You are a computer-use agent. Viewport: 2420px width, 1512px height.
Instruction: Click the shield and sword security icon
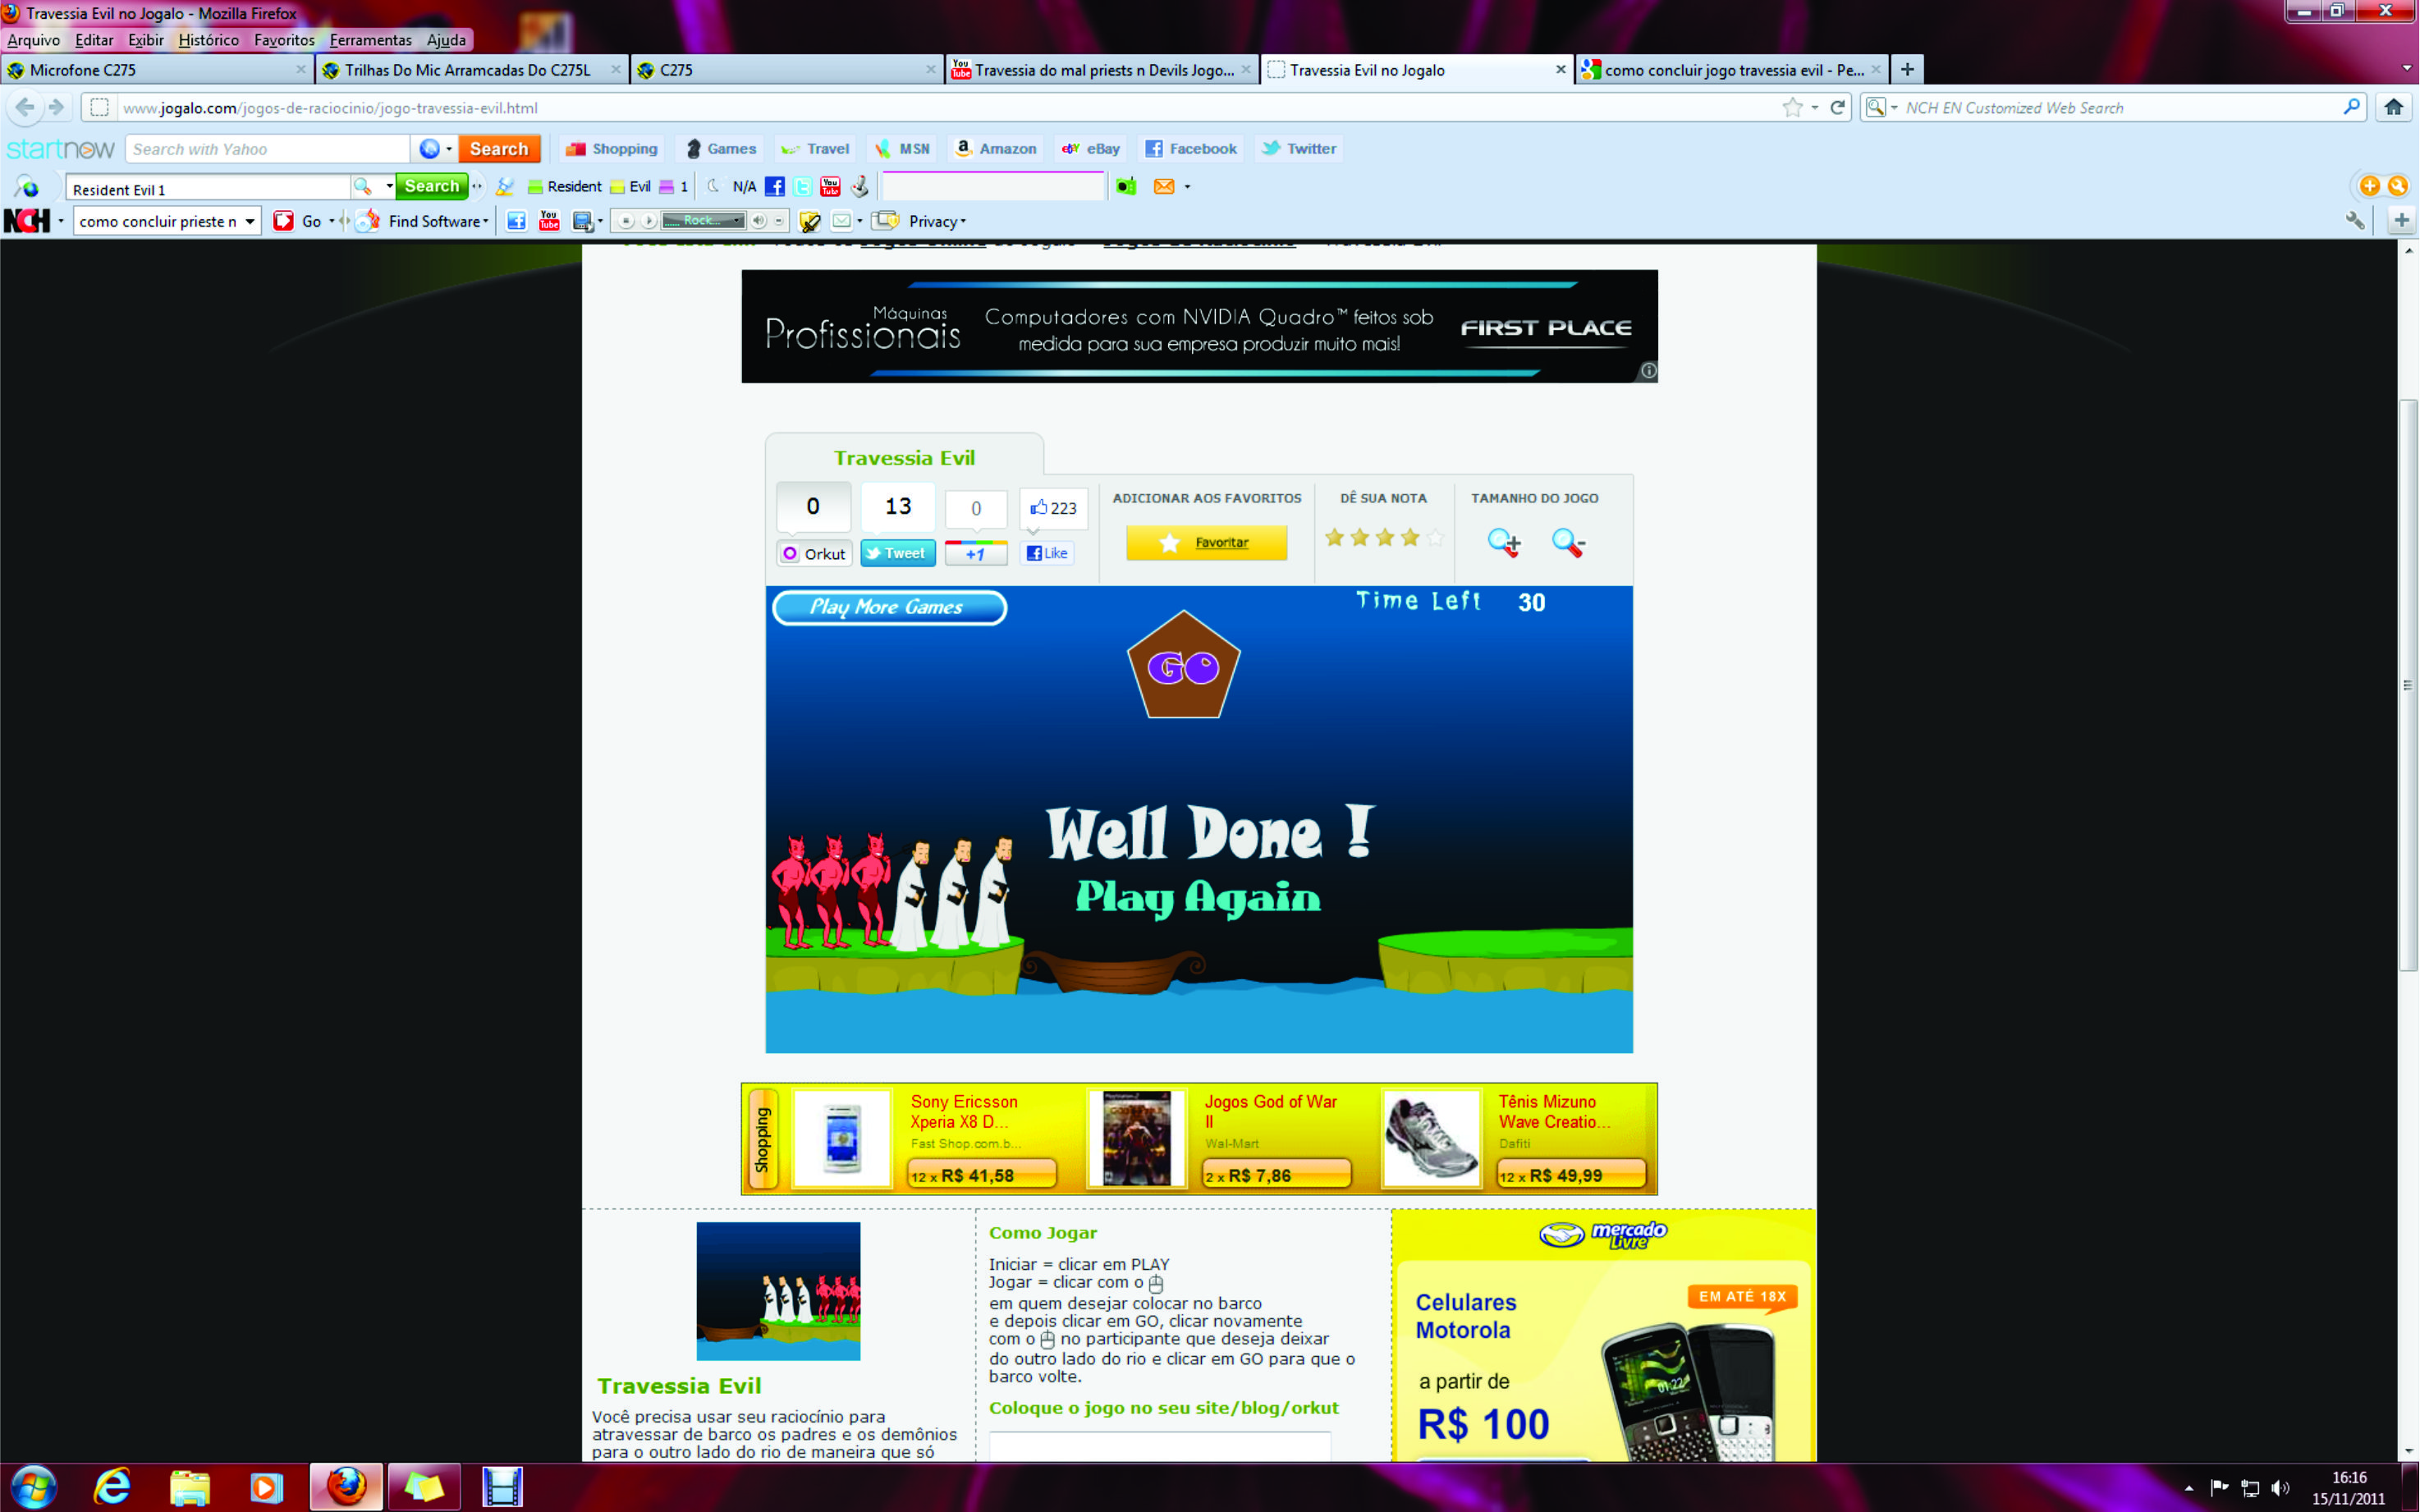tap(810, 221)
